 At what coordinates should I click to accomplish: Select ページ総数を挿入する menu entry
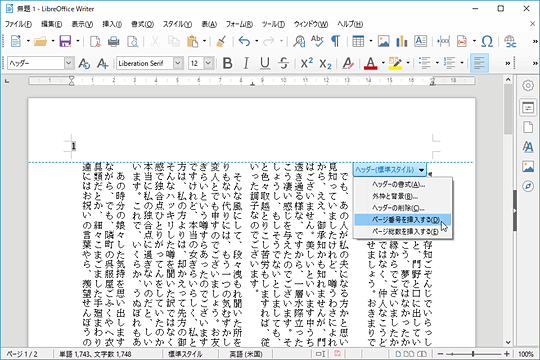403,231
